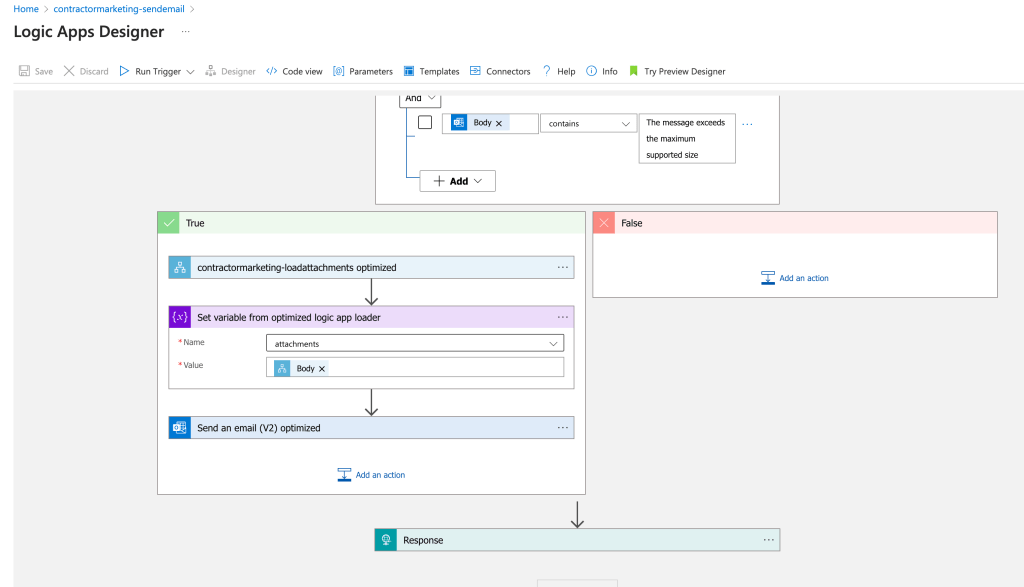The image size is (1024, 587).
Task: Open the ellipsis next to Logic Apps Designer title
Action: point(185,31)
